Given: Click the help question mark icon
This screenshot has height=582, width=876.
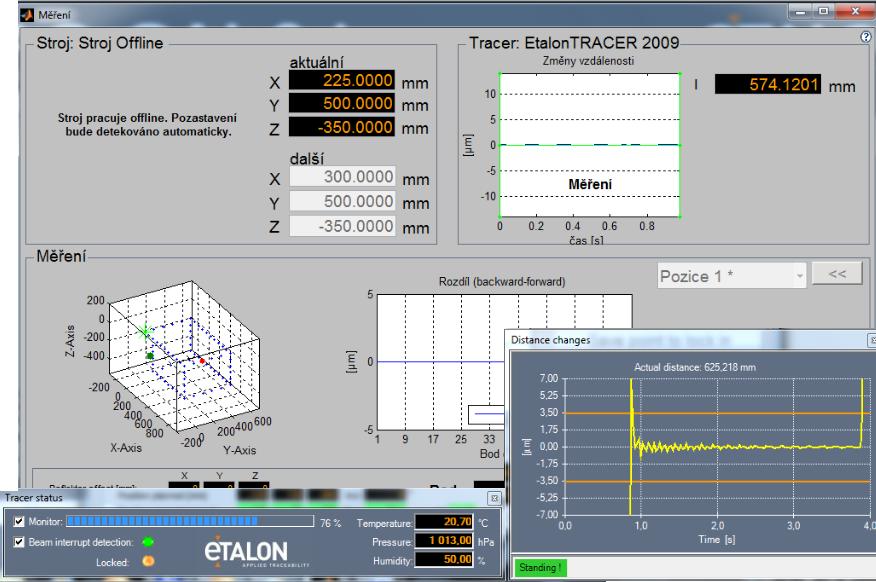Looking at the screenshot, I should click(865, 36).
